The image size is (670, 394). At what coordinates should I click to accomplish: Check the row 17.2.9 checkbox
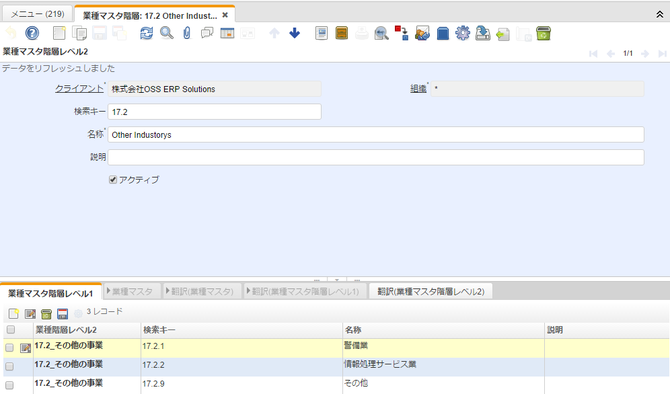coord(9,385)
